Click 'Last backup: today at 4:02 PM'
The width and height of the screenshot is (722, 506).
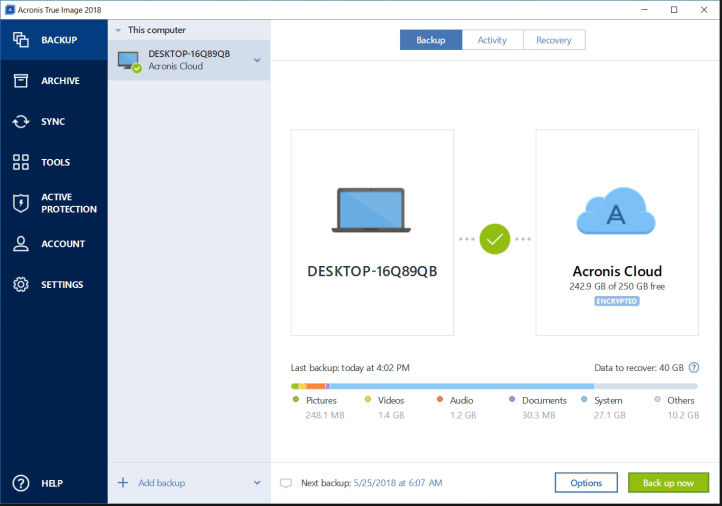coord(350,368)
